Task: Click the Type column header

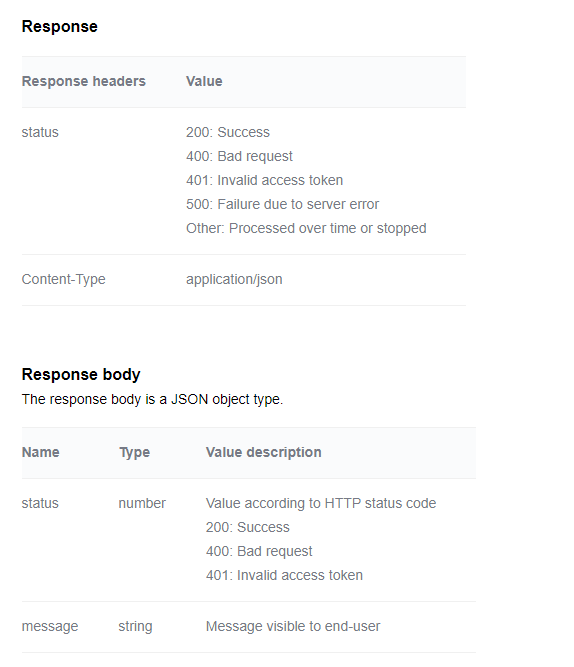Action: click(134, 452)
